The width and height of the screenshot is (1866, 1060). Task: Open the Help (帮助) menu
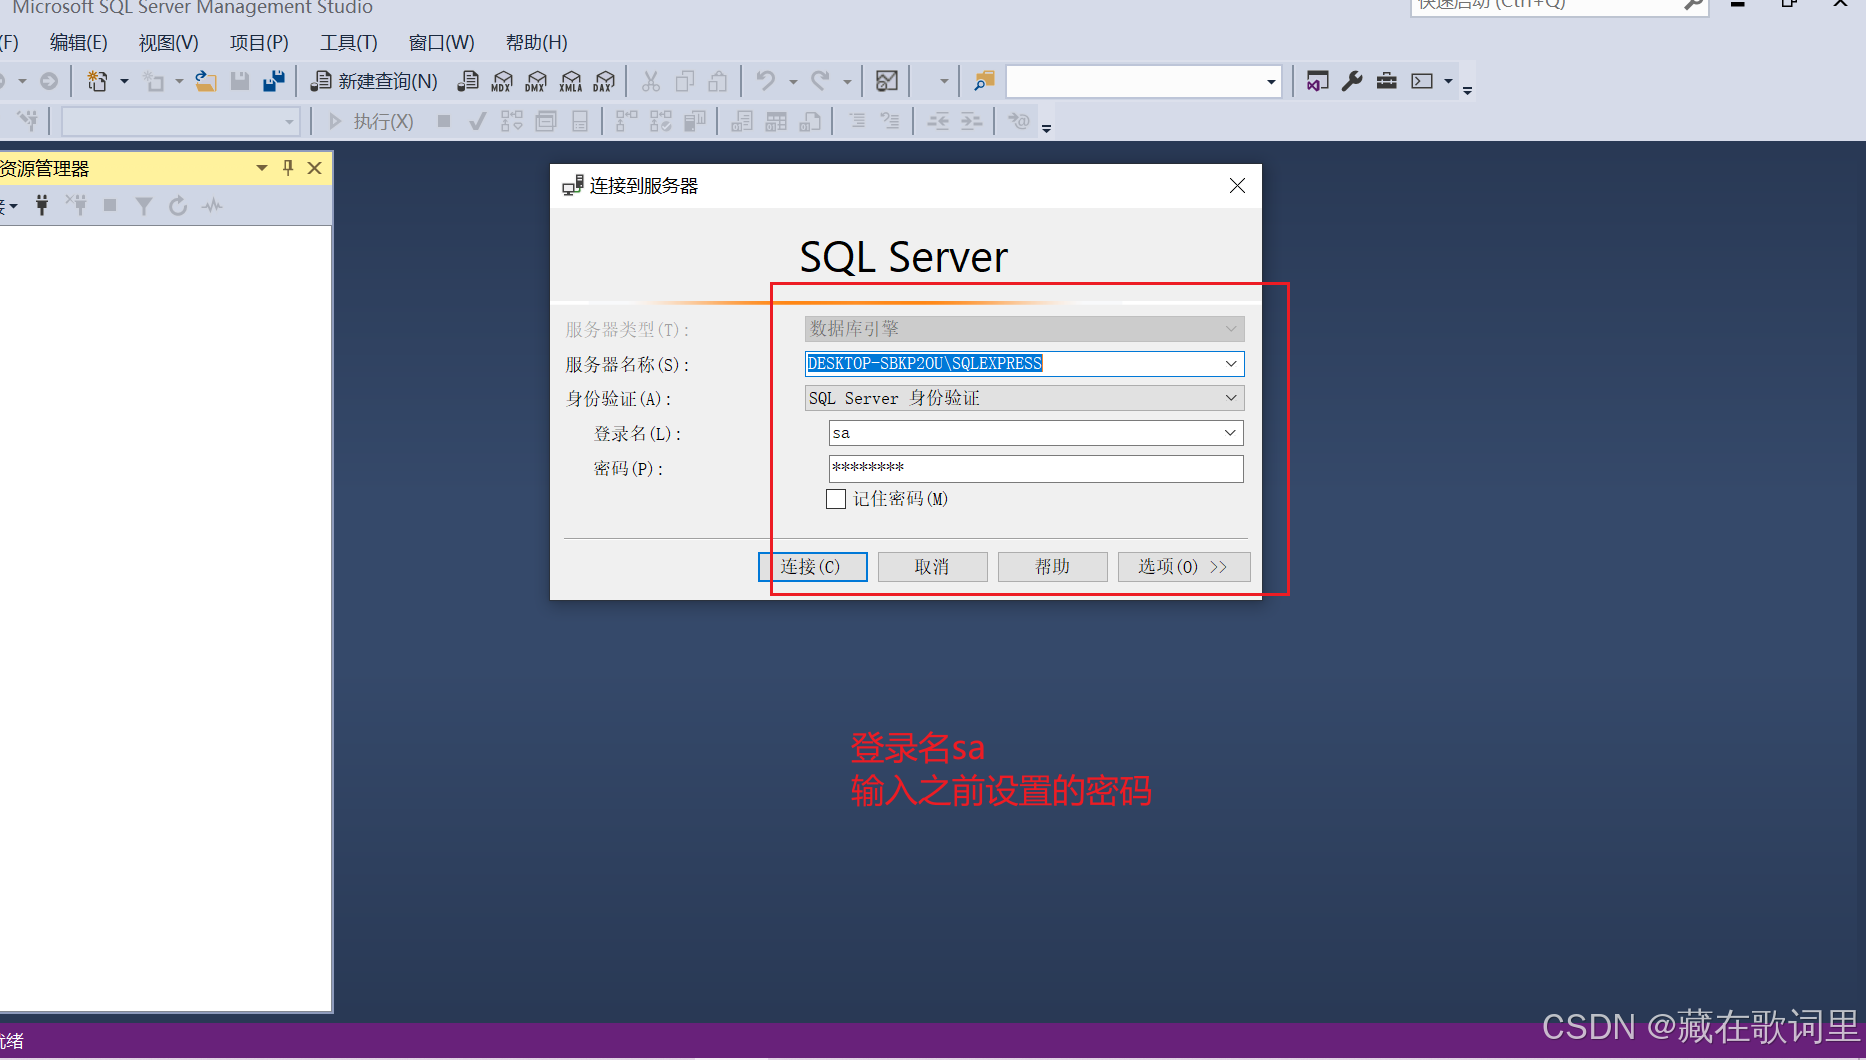click(x=536, y=42)
